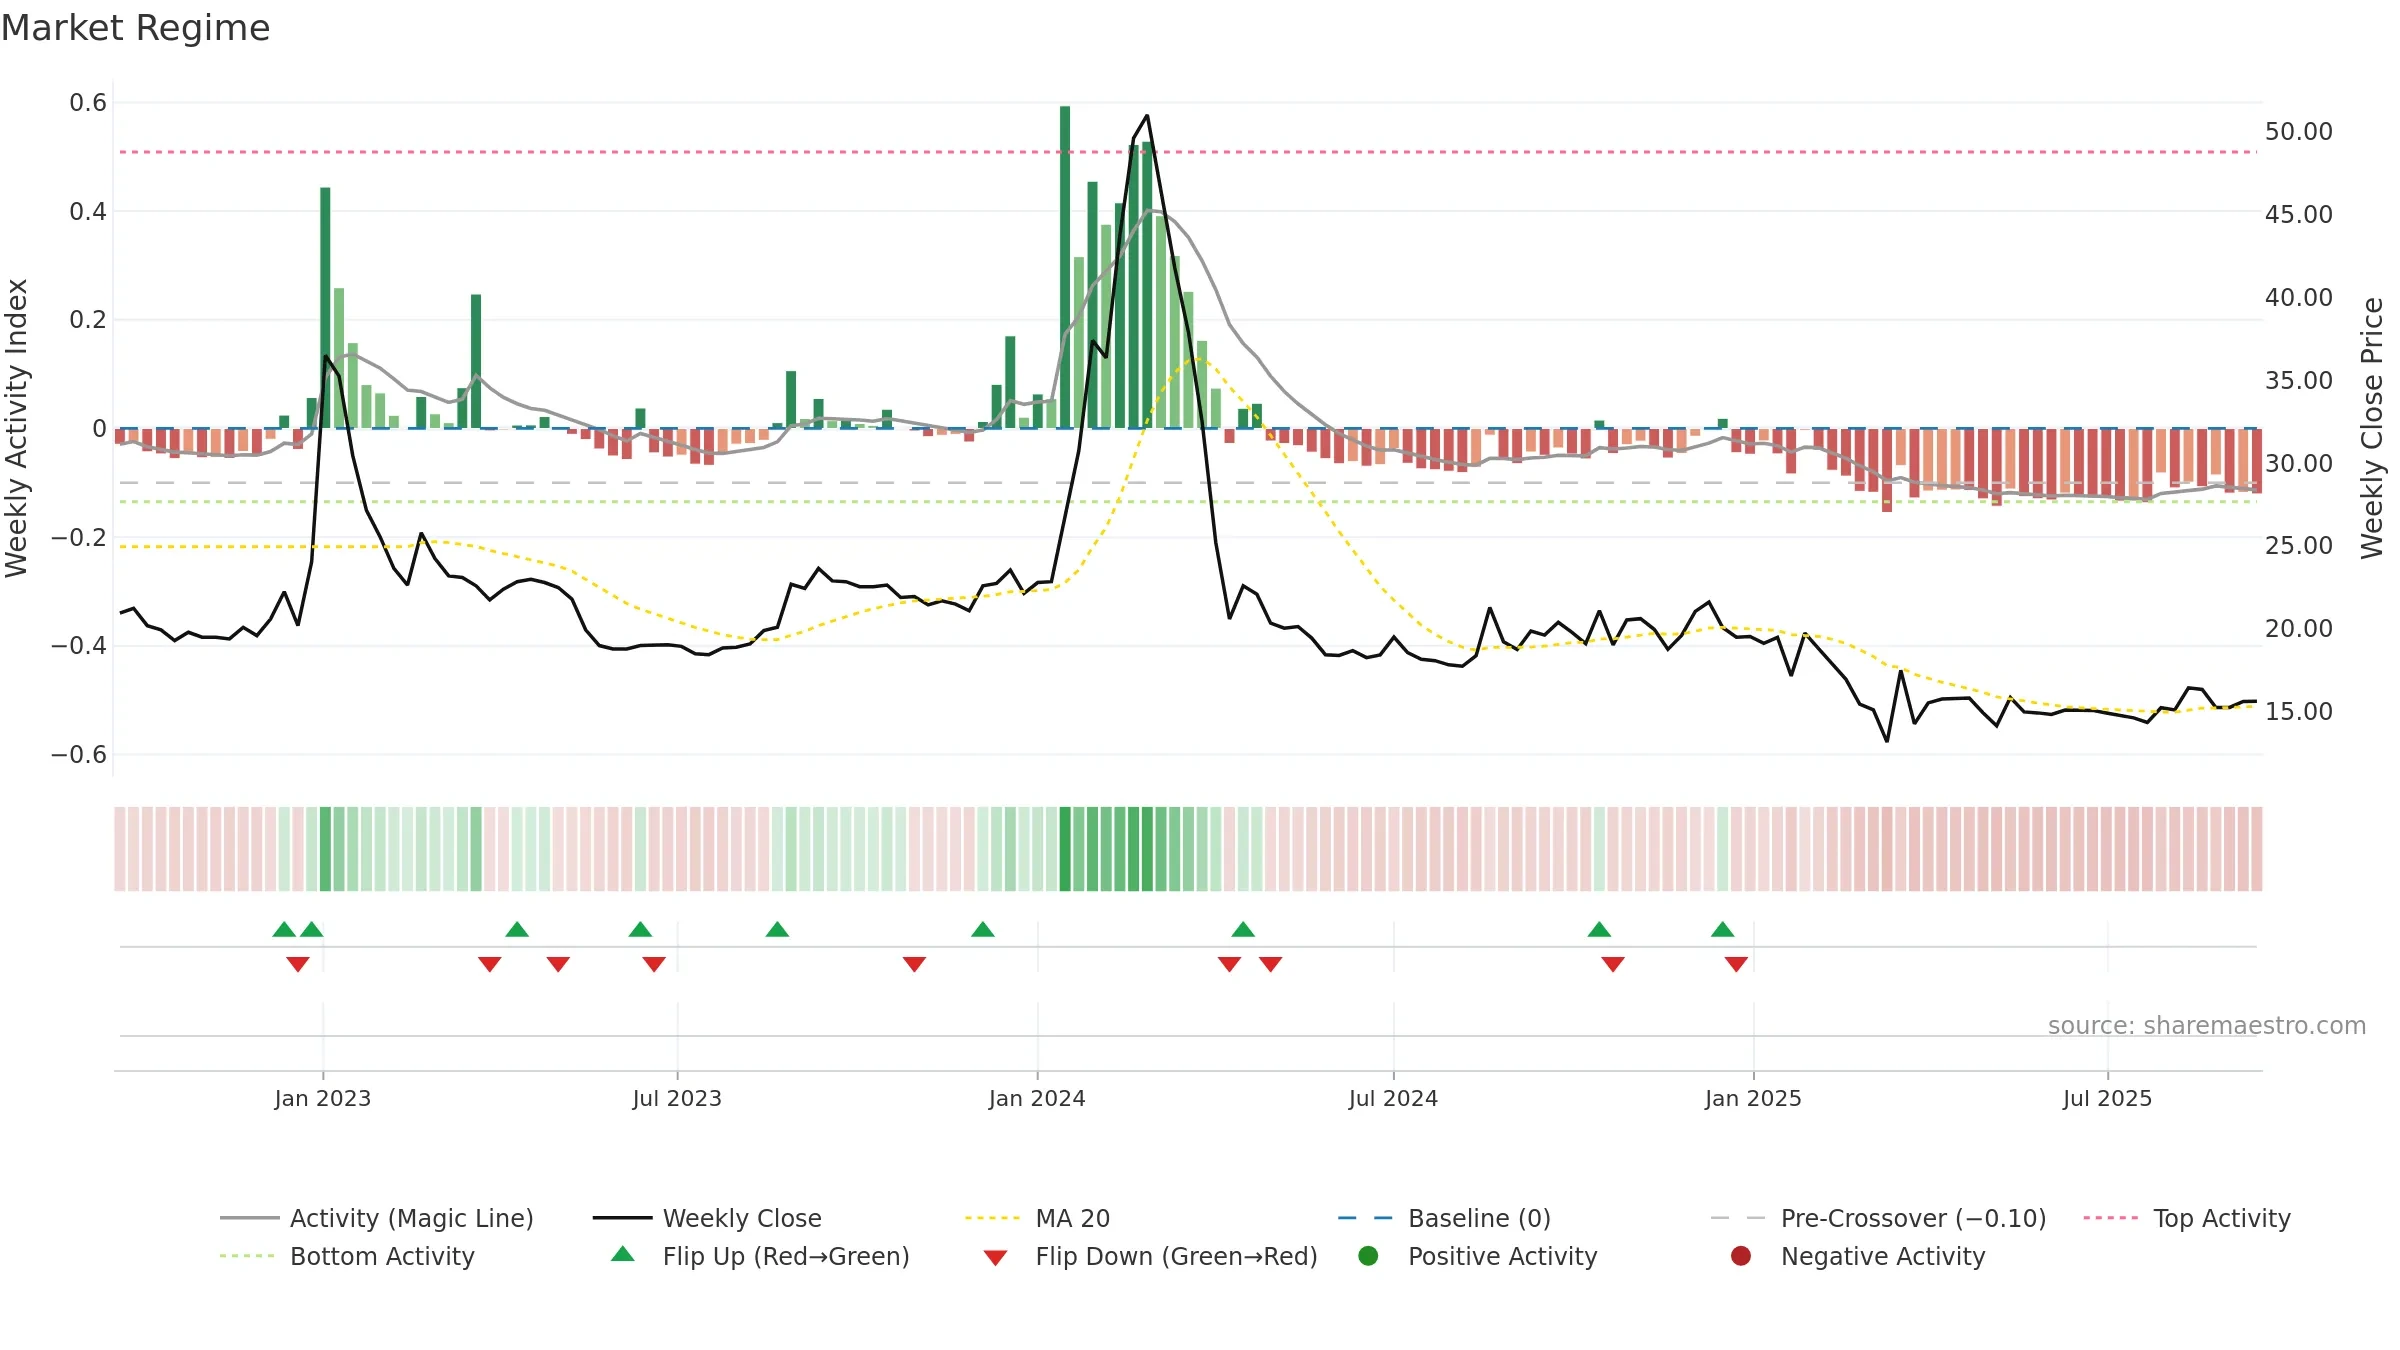Click the Jan 2024 x-axis label
2400x1350 pixels.
point(1037,1098)
